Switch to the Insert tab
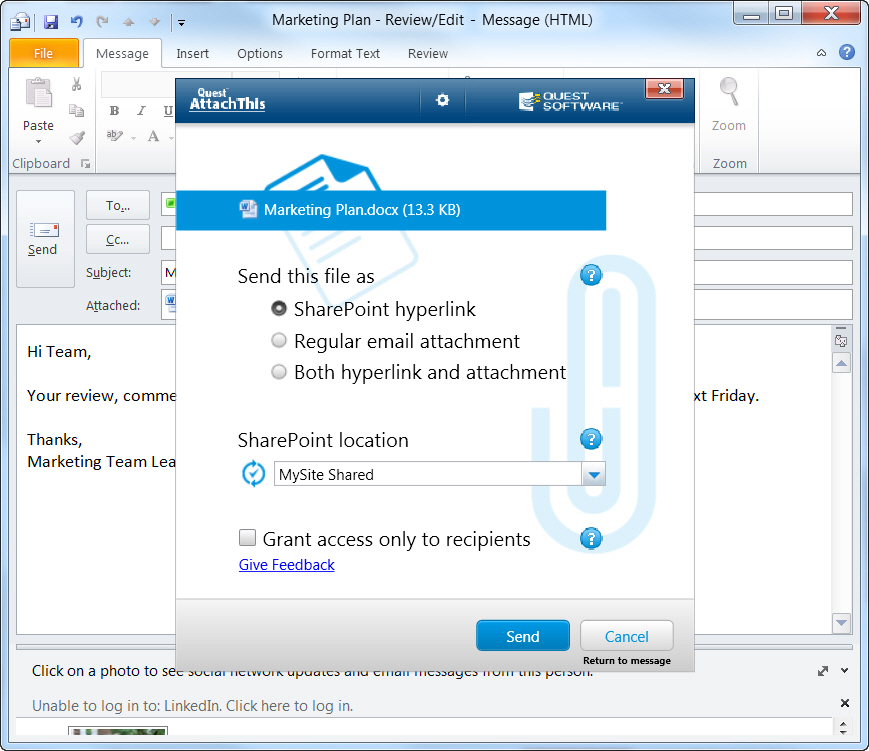 point(192,54)
